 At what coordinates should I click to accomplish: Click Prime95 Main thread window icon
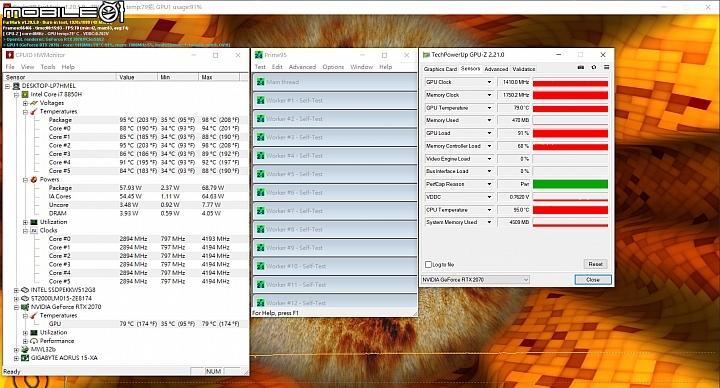(x=261, y=82)
